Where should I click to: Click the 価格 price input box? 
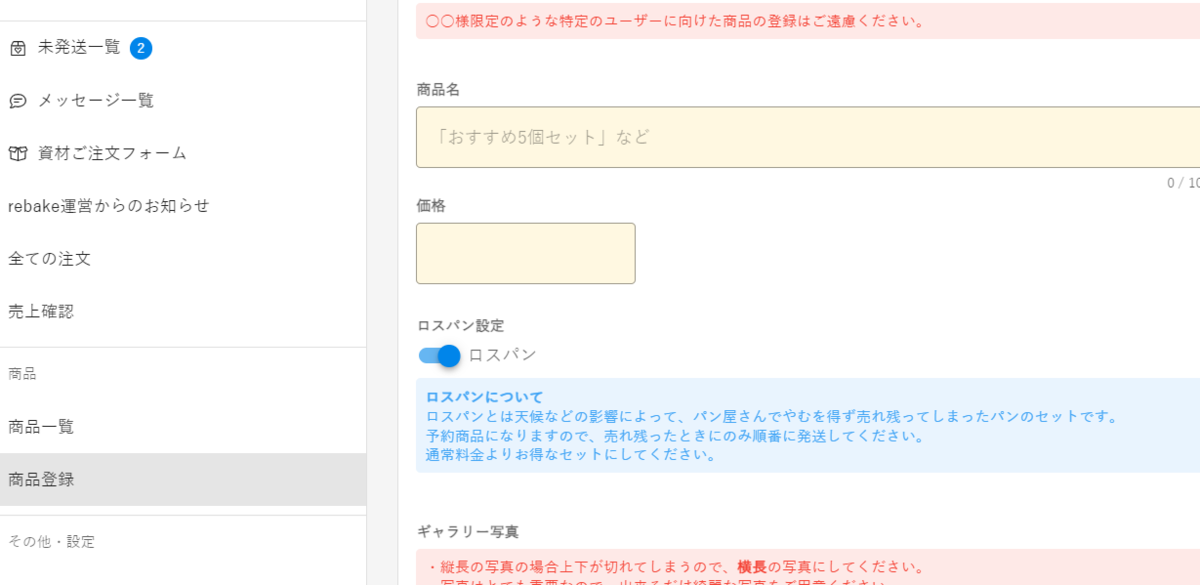(x=525, y=253)
